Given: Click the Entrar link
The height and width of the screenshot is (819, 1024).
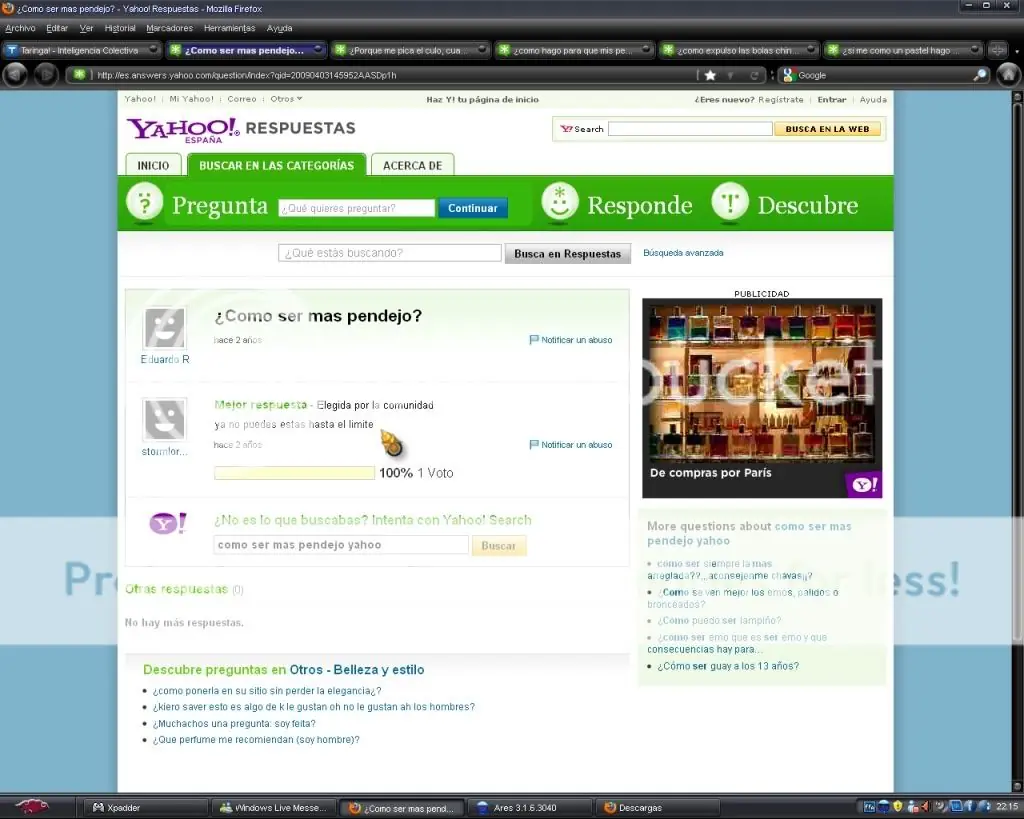Looking at the screenshot, I should 831,99.
